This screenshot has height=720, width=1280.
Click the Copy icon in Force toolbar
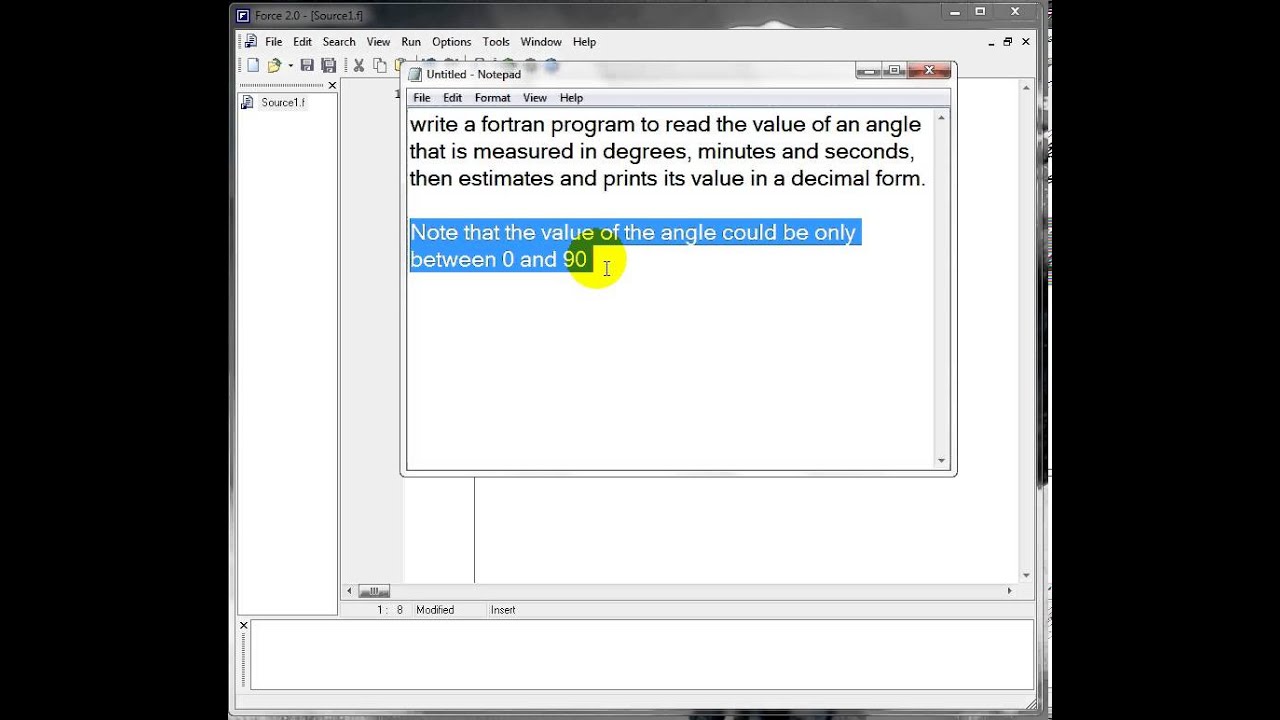pos(380,65)
